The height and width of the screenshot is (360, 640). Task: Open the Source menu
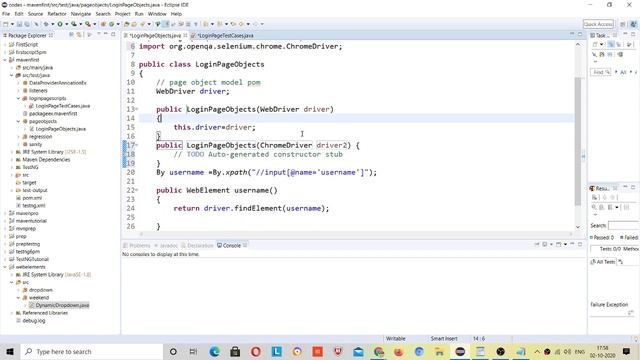tap(35, 14)
